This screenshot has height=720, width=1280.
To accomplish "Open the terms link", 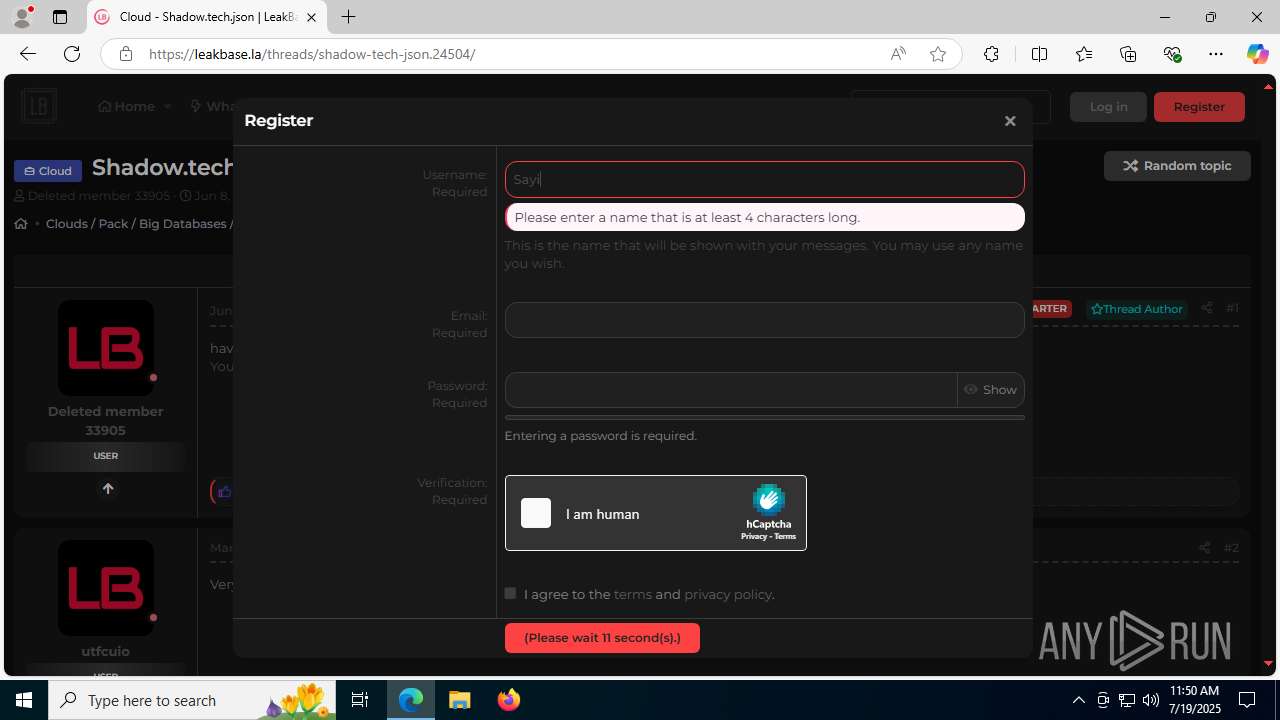I will [632, 594].
